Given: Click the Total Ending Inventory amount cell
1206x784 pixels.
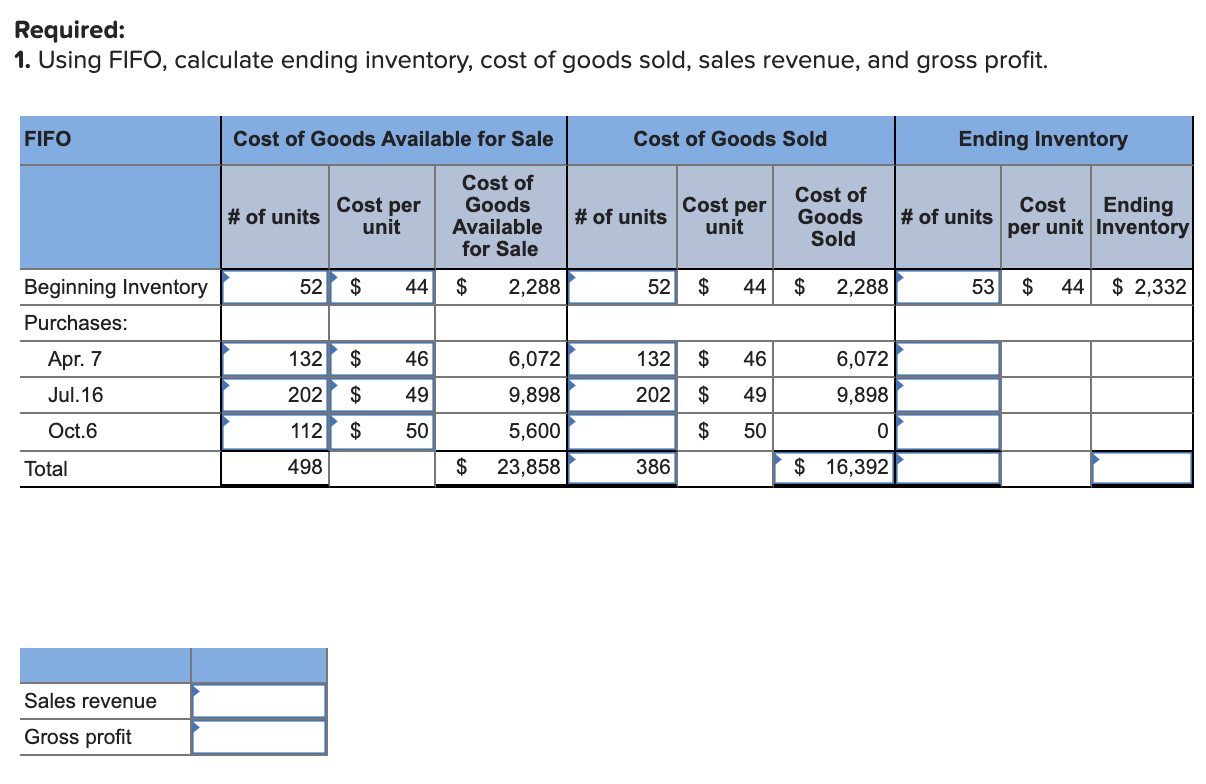Looking at the screenshot, I should click(1141, 467).
